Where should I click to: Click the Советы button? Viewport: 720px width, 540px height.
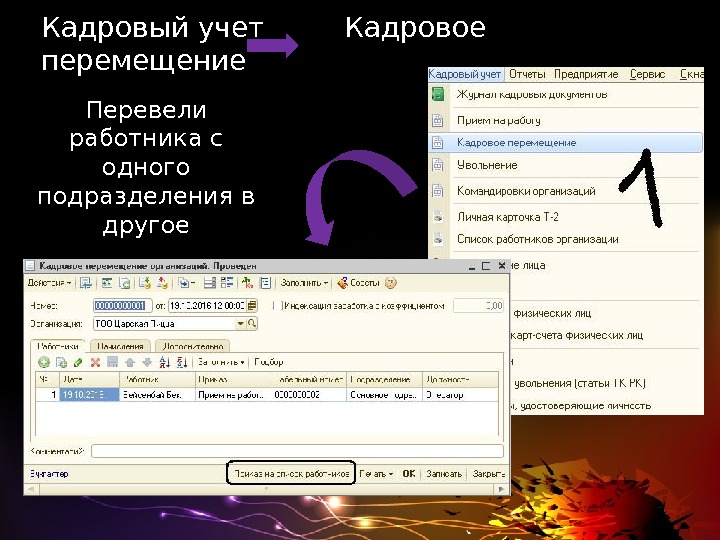click(x=359, y=283)
